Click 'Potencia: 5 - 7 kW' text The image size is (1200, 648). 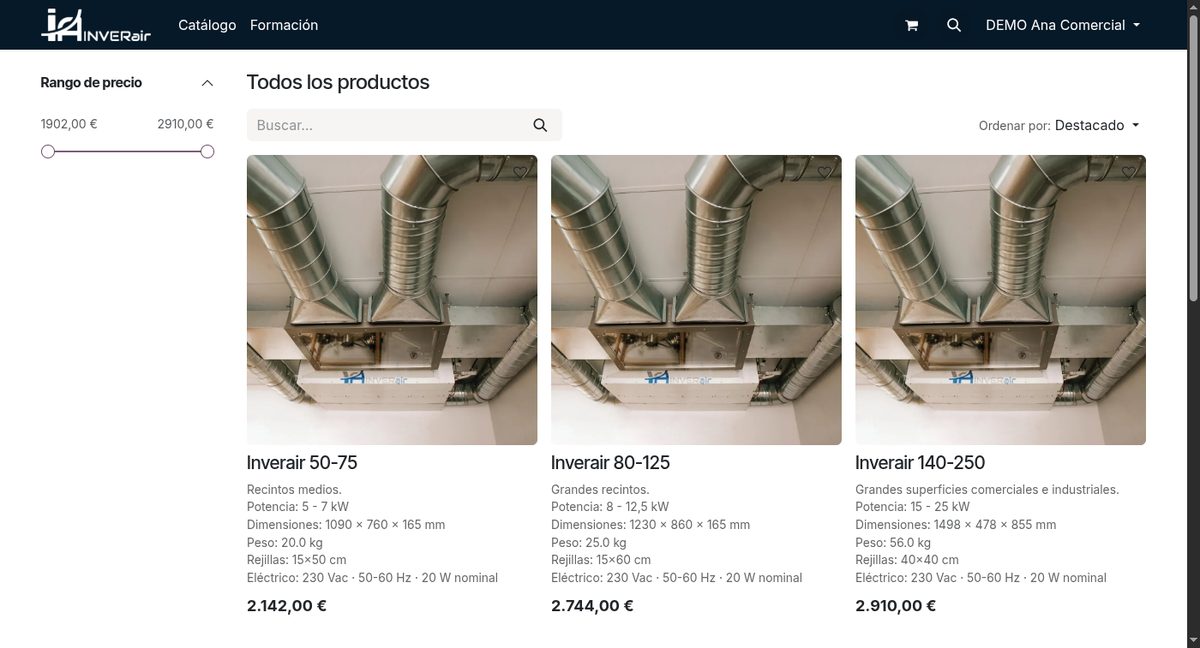coord(298,507)
